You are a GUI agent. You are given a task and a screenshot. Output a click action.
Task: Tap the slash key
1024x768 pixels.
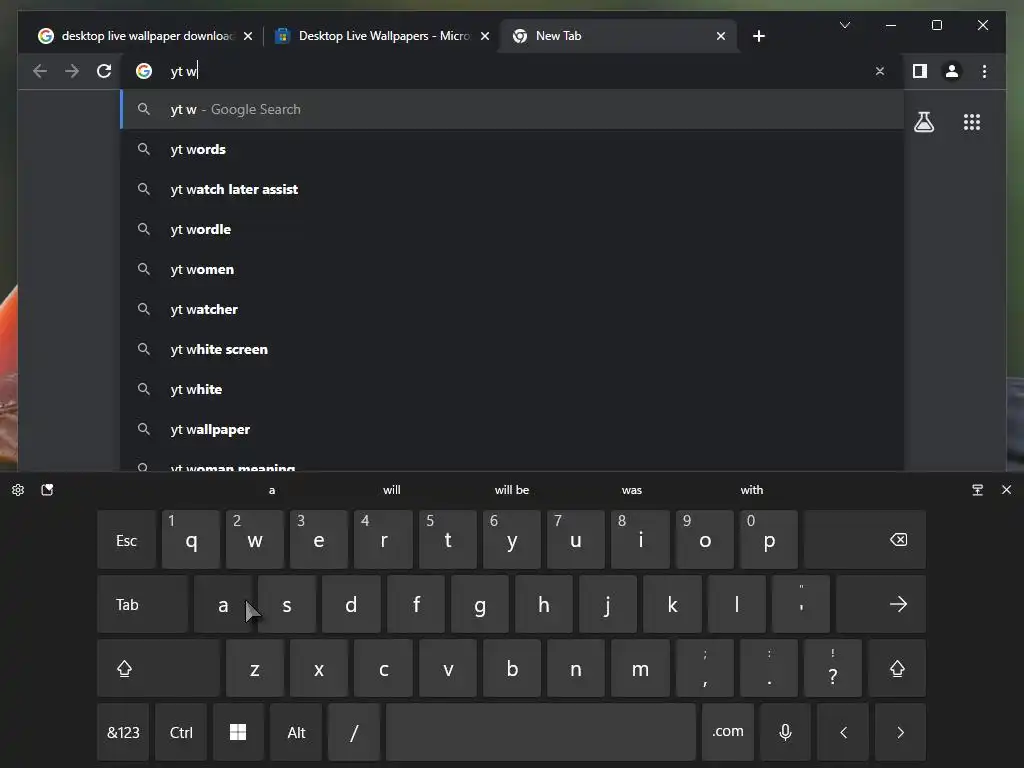click(354, 732)
